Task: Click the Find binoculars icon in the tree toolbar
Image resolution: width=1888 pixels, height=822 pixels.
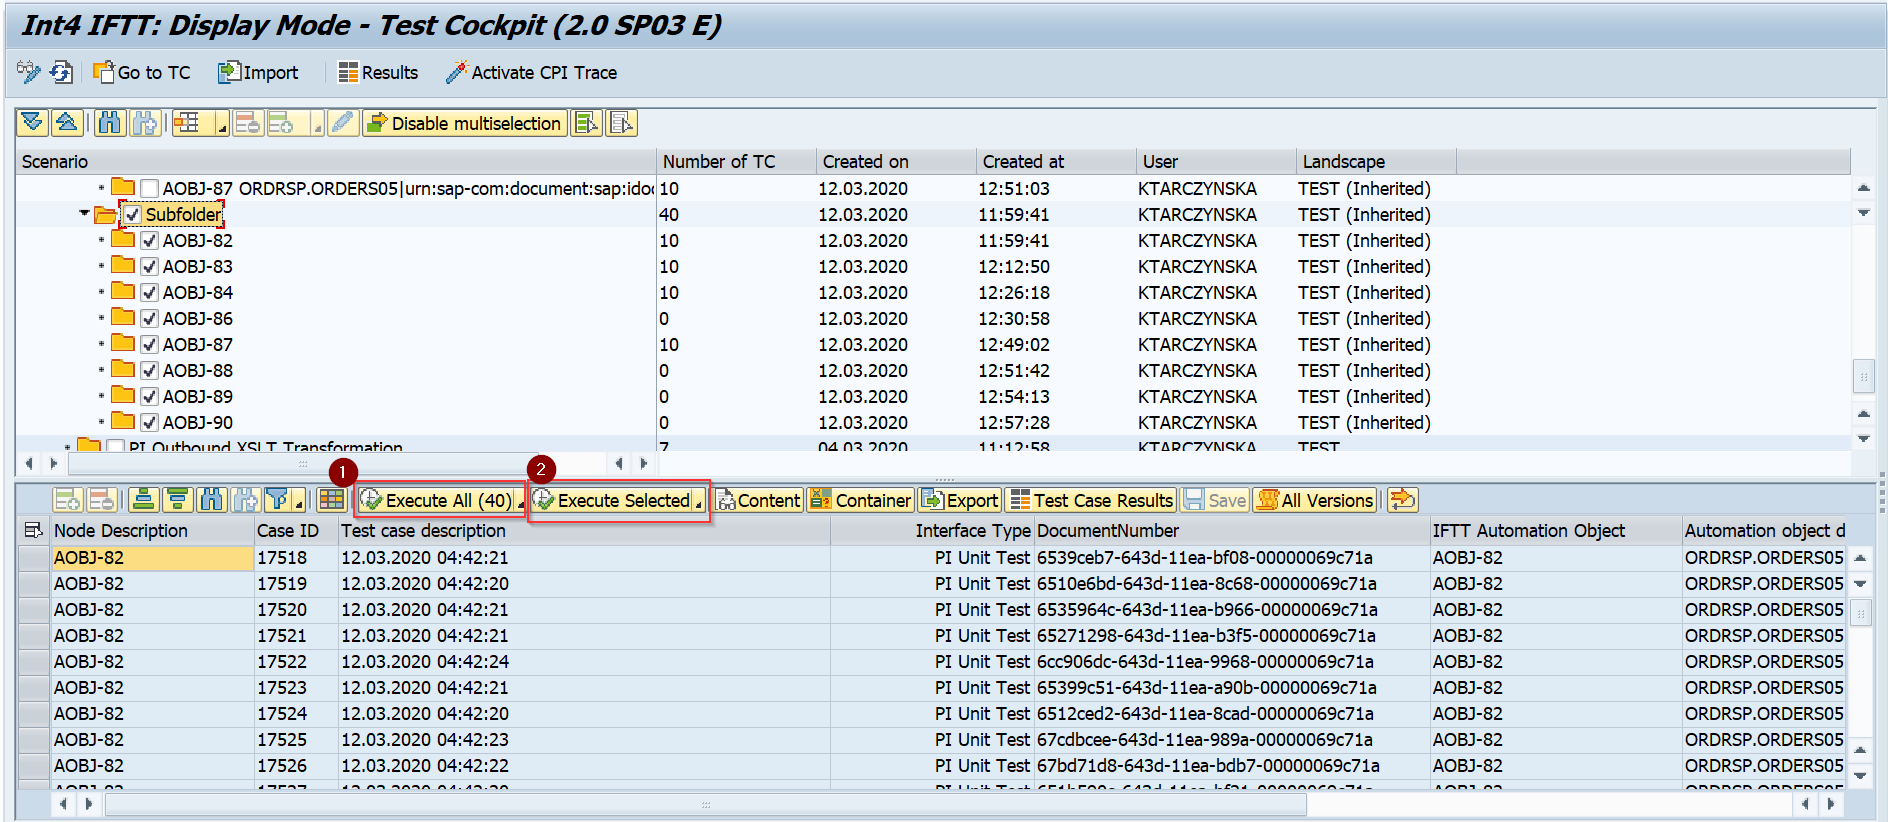Action: click(110, 123)
